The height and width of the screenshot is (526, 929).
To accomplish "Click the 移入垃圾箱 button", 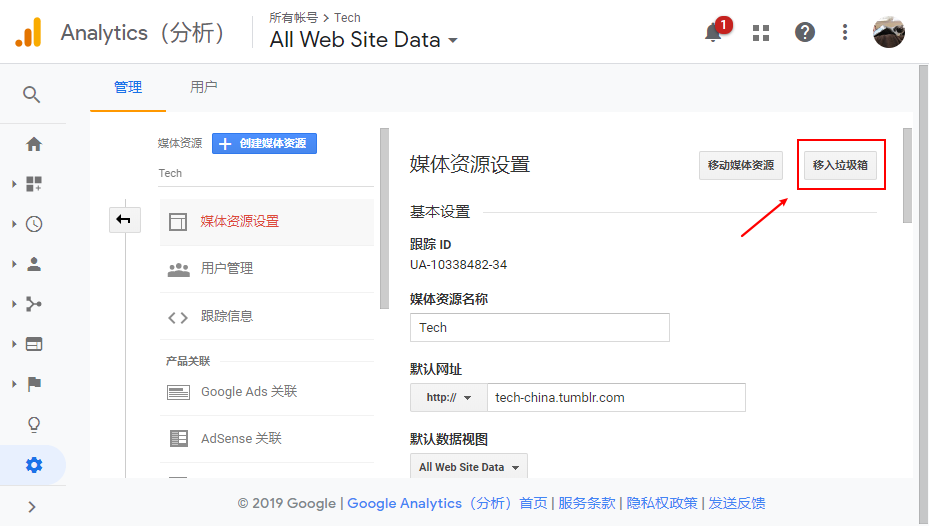I will pyautogui.click(x=840, y=165).
